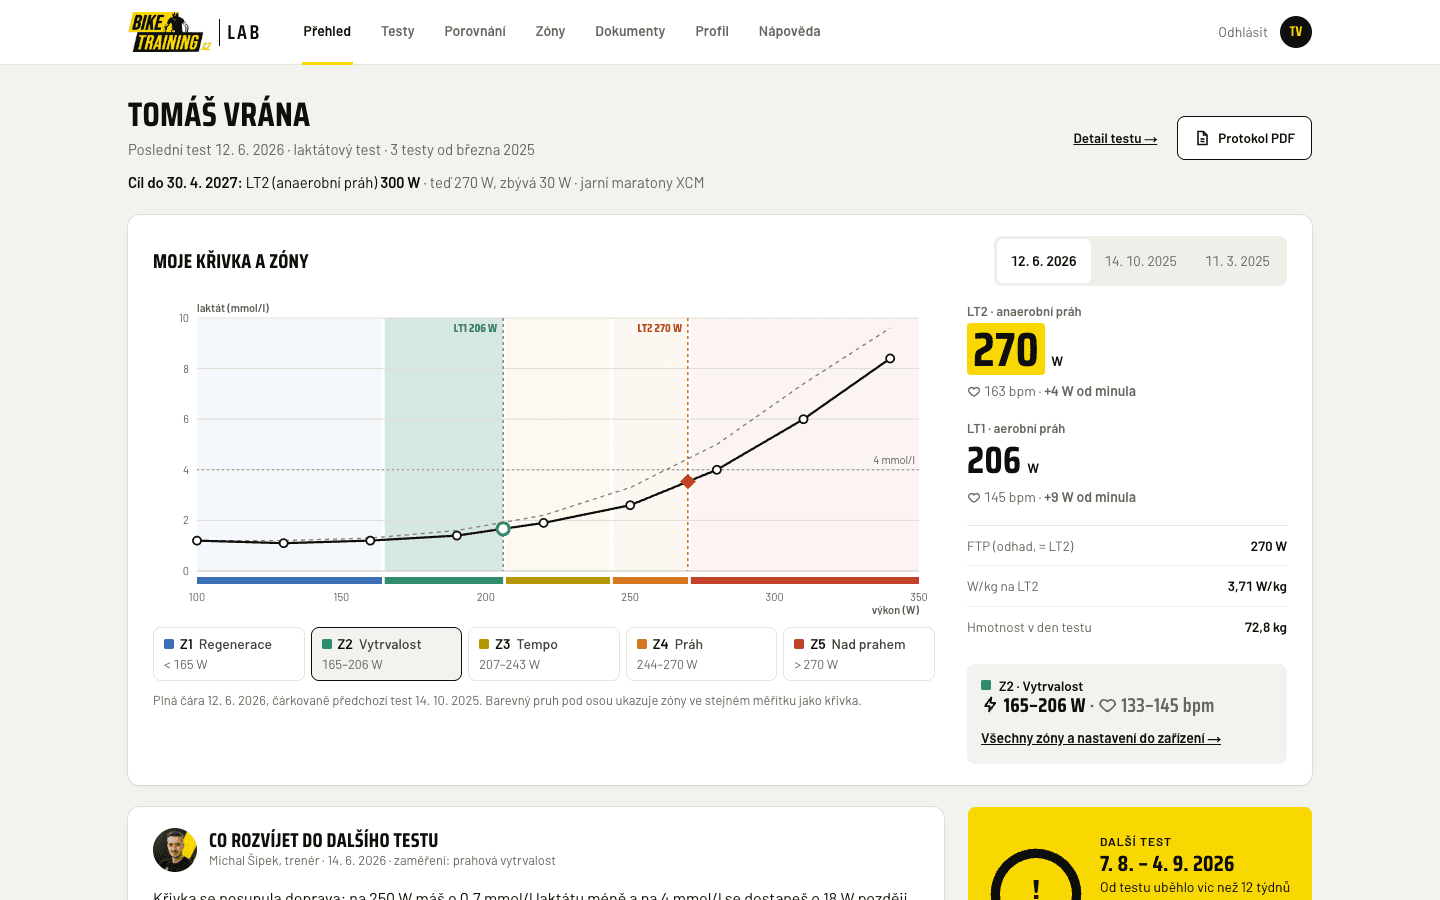Click the olive Z3 bar under the chart
This screenshot has height=900, width=1440.
click(x=558, y=580)
